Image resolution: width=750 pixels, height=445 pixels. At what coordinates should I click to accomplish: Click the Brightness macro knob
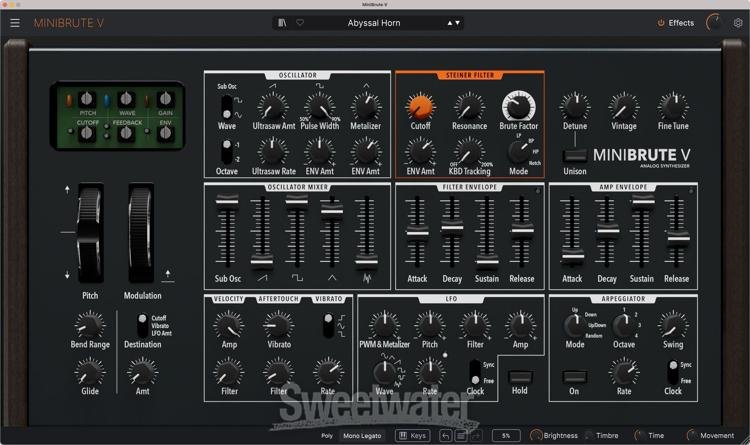pyautogui.click(x=536, y=435)
